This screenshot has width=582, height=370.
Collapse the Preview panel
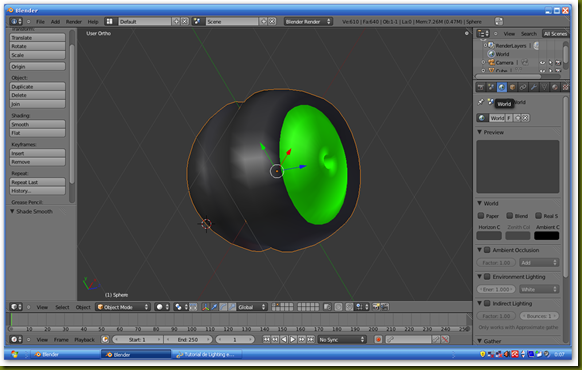(480, 132)
